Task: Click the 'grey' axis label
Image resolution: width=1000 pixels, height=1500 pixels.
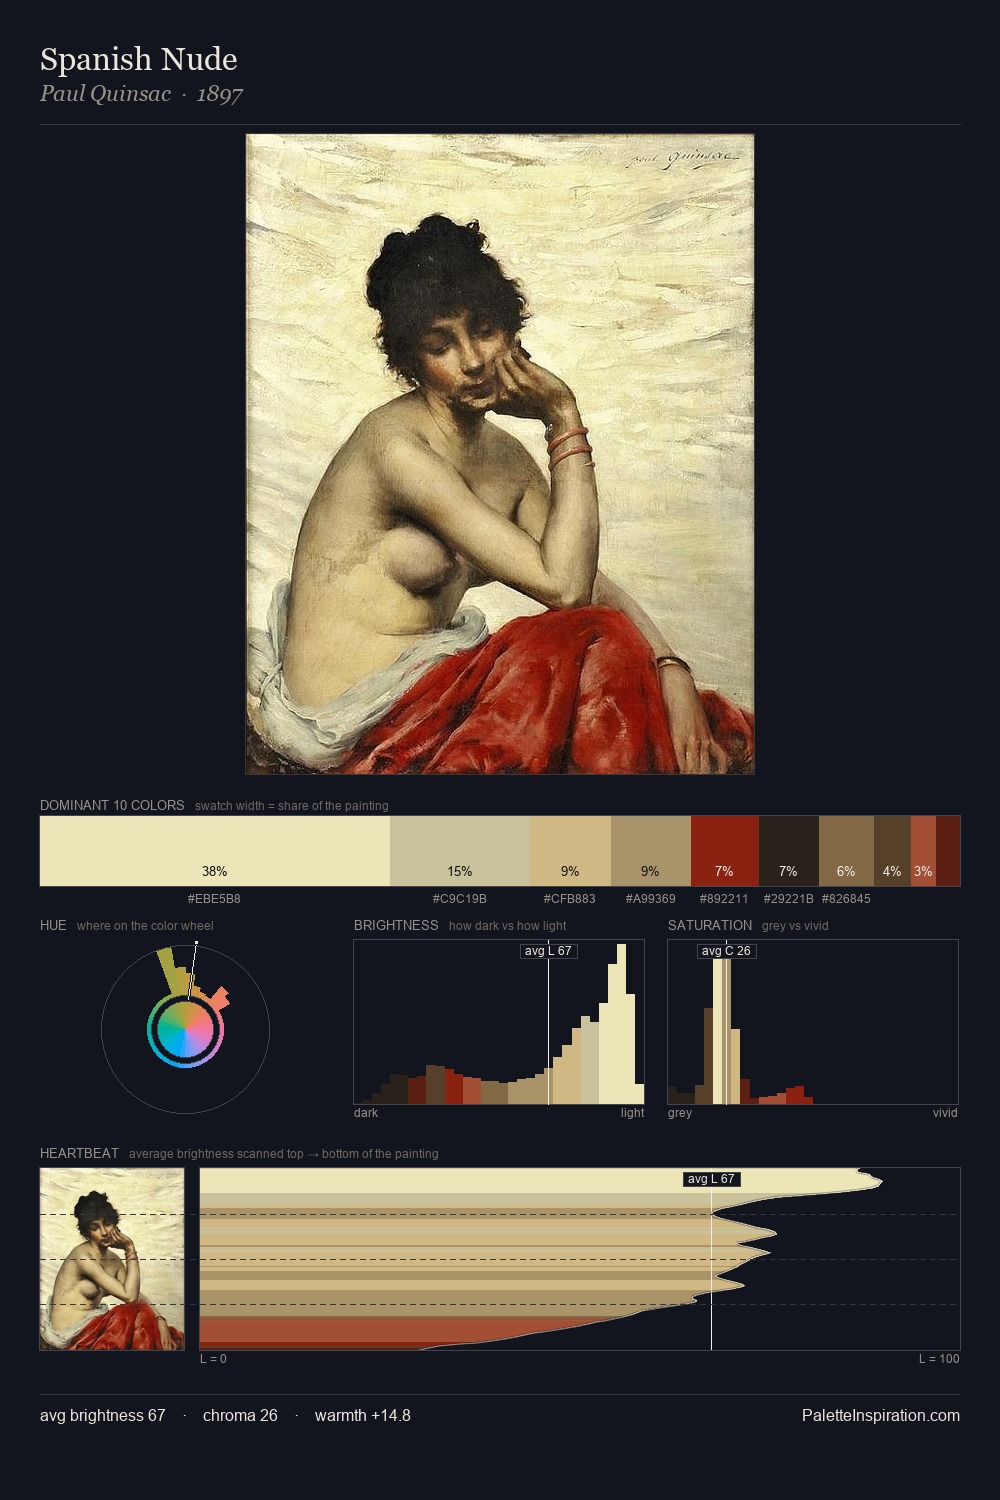Action: [x=680, y=1113]
